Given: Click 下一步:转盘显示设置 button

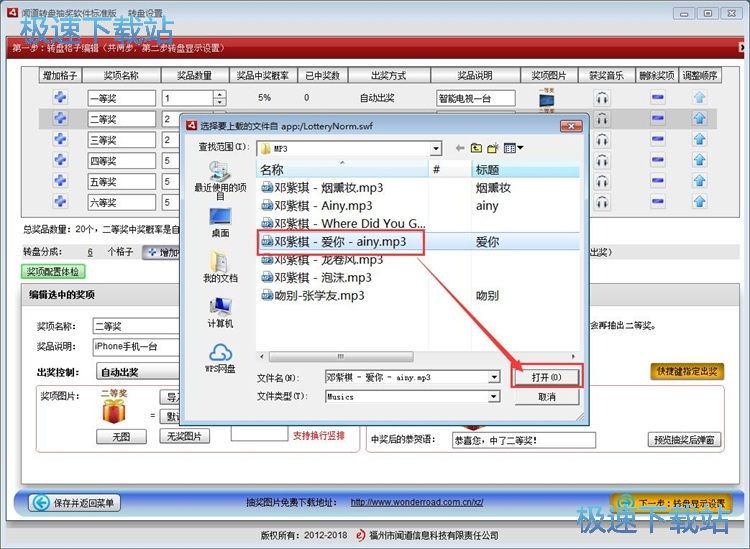Looking at the screenshot, I should coord(672,503).
